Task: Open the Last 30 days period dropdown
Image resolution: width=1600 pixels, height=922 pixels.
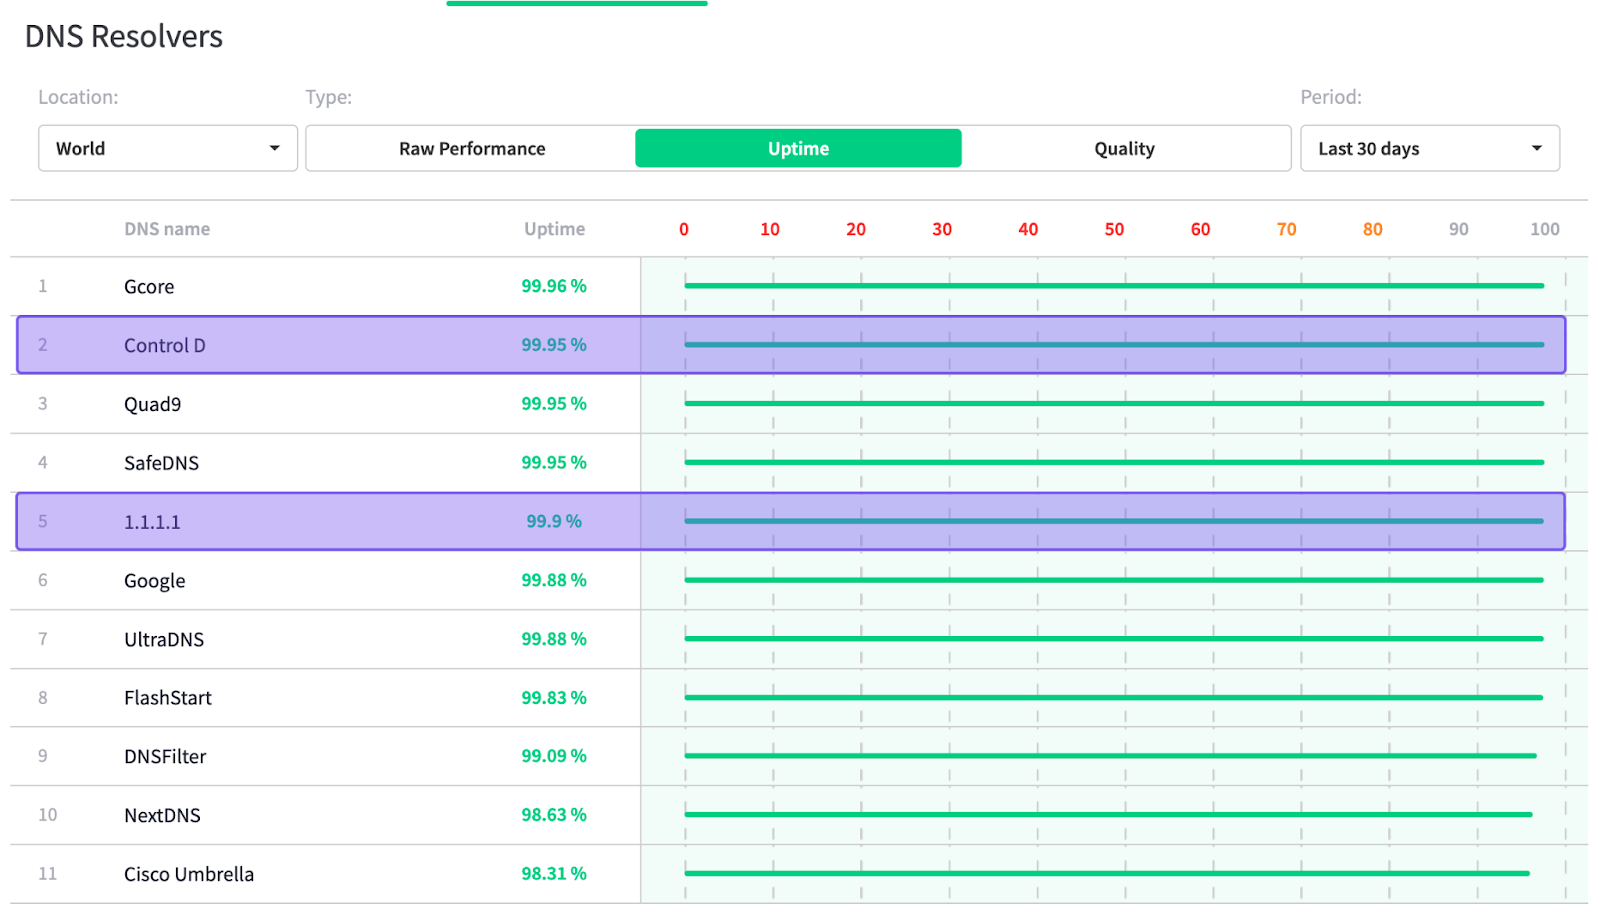Action: pyautogui.click(x=1429, y=148)
